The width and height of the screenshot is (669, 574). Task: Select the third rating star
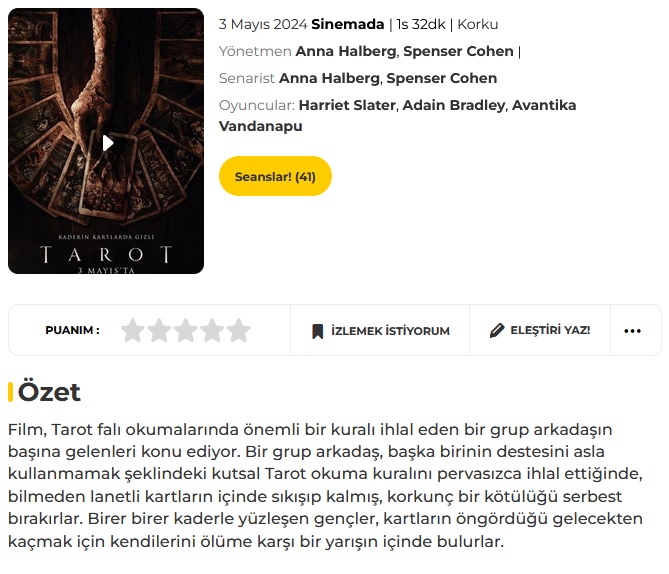pyautogui.click(x=186, y=330)
